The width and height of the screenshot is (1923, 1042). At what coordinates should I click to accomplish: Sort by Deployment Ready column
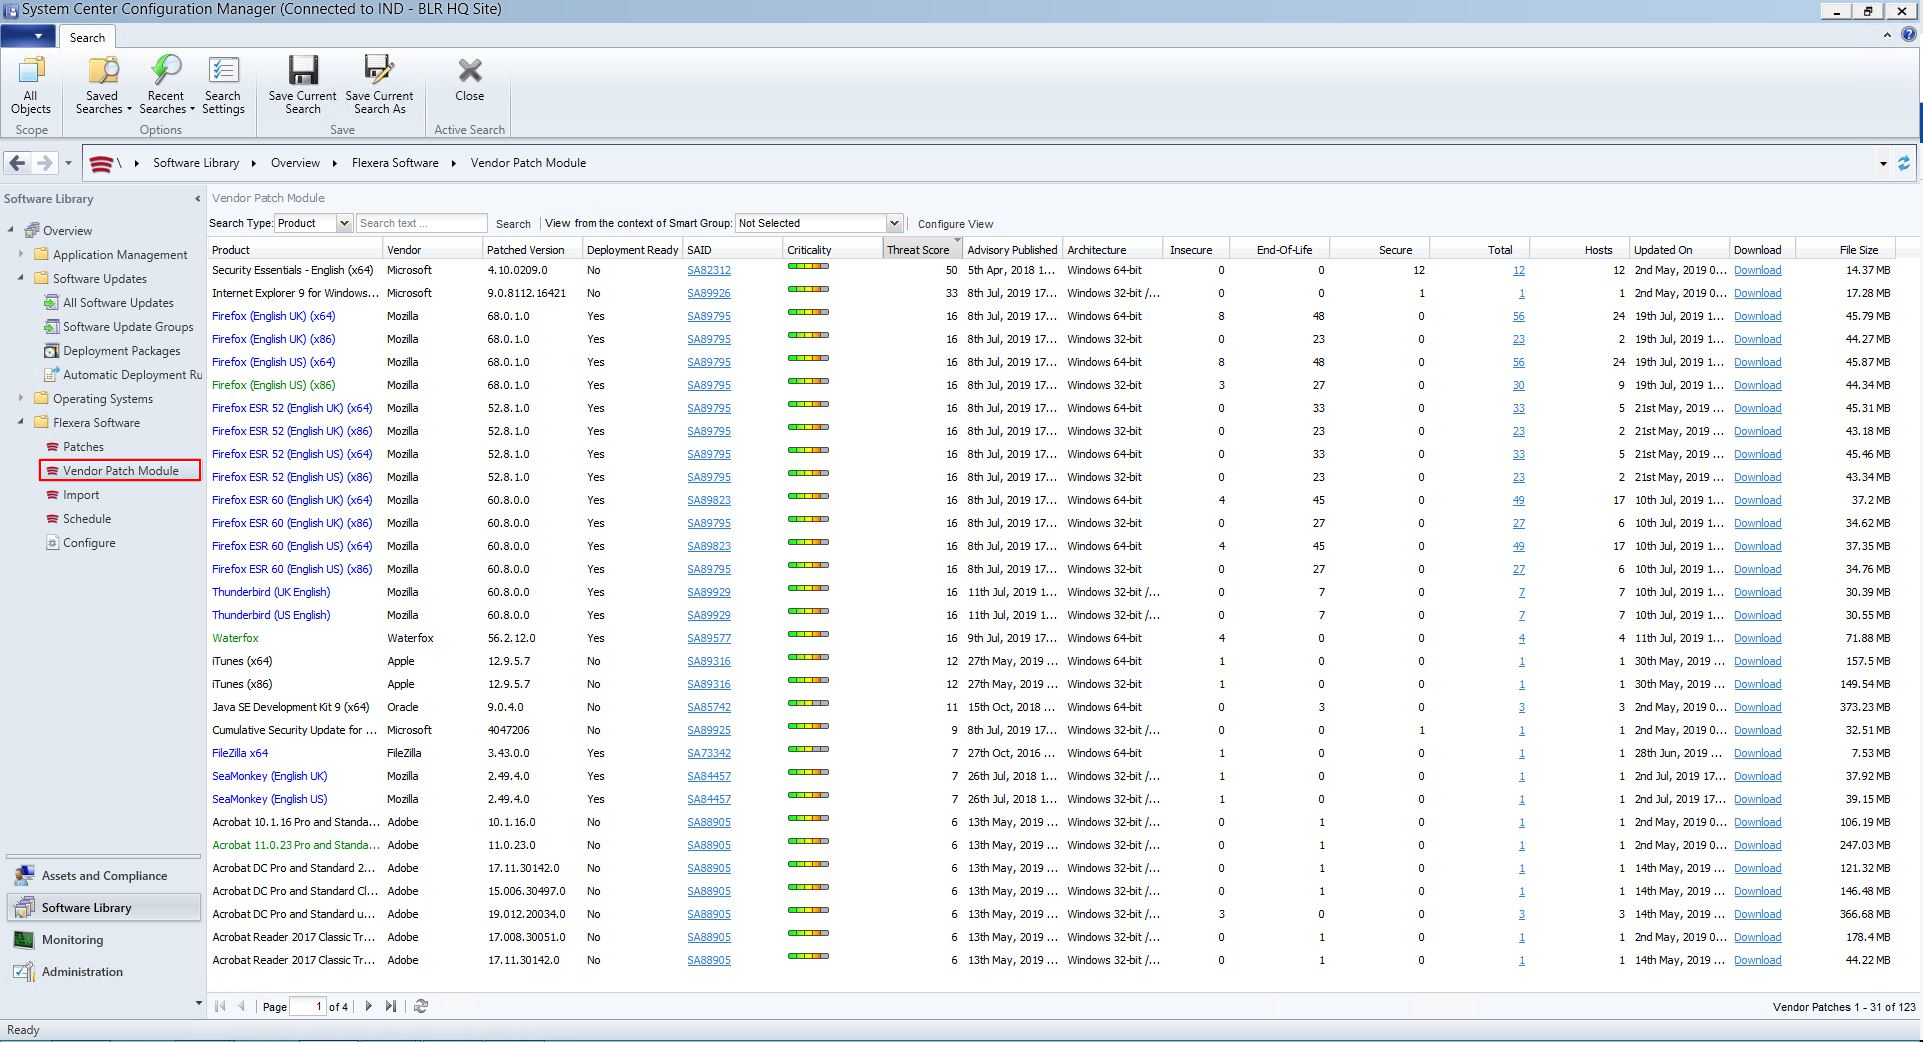[x=632, y=250]
